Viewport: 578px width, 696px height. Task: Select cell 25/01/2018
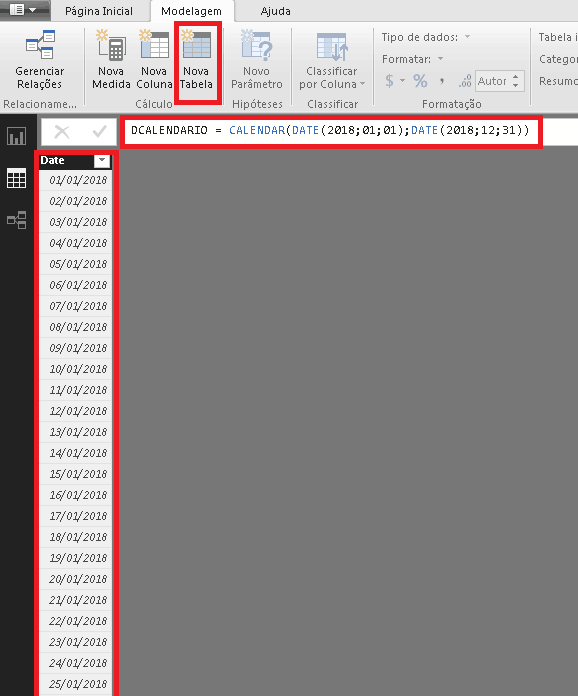(x=75, y=684)
